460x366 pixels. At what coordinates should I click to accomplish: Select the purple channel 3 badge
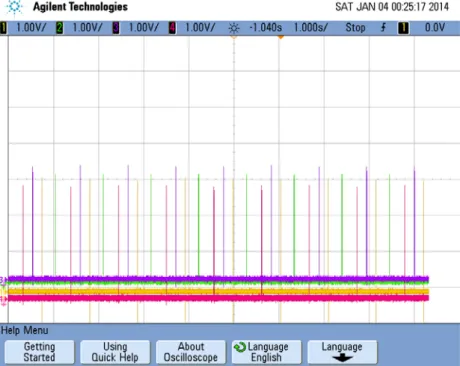(116, 28)
